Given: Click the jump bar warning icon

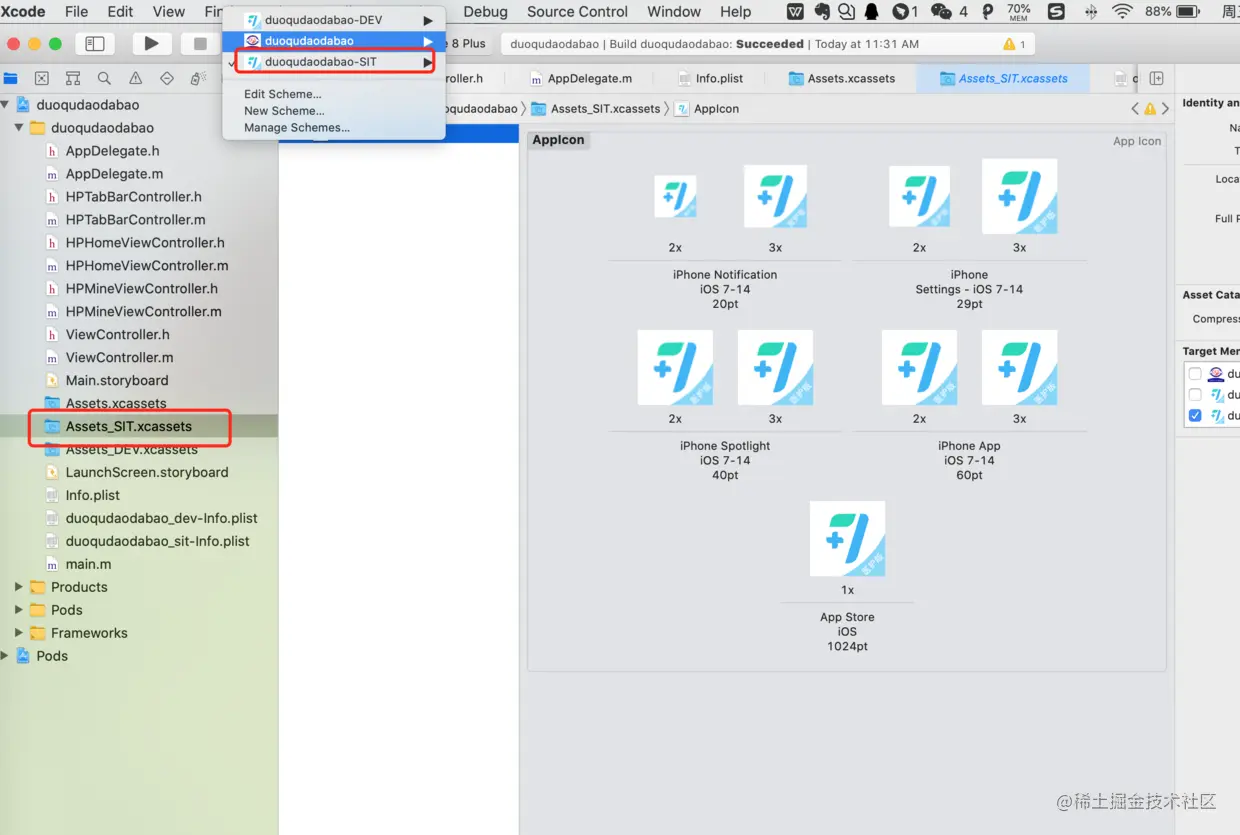Looking at the screenshot, I should [1150, 109].
